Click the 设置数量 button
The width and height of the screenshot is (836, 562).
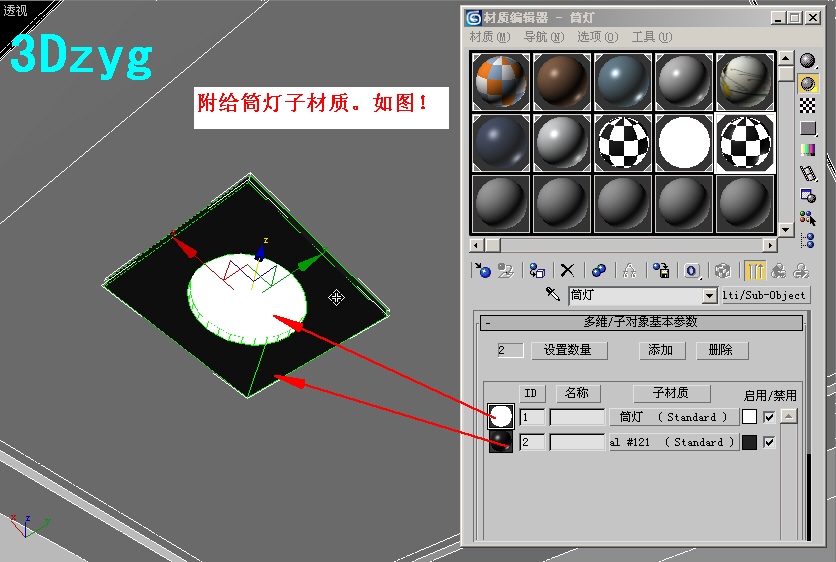point(568,350)
